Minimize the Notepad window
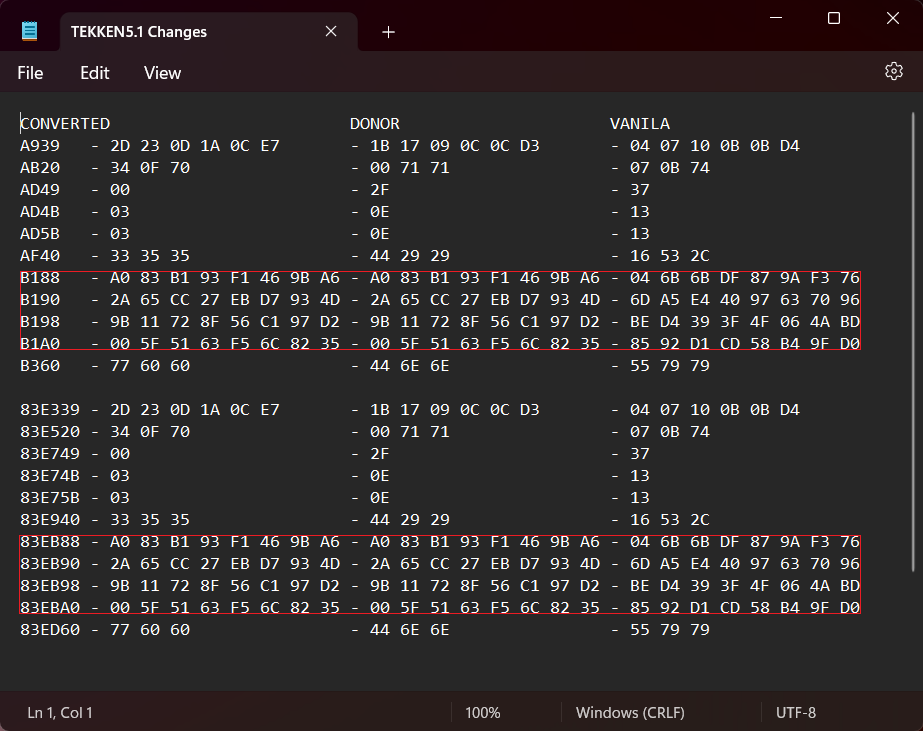Viewport: 923px width, 731px height. (x=776, y=18)
